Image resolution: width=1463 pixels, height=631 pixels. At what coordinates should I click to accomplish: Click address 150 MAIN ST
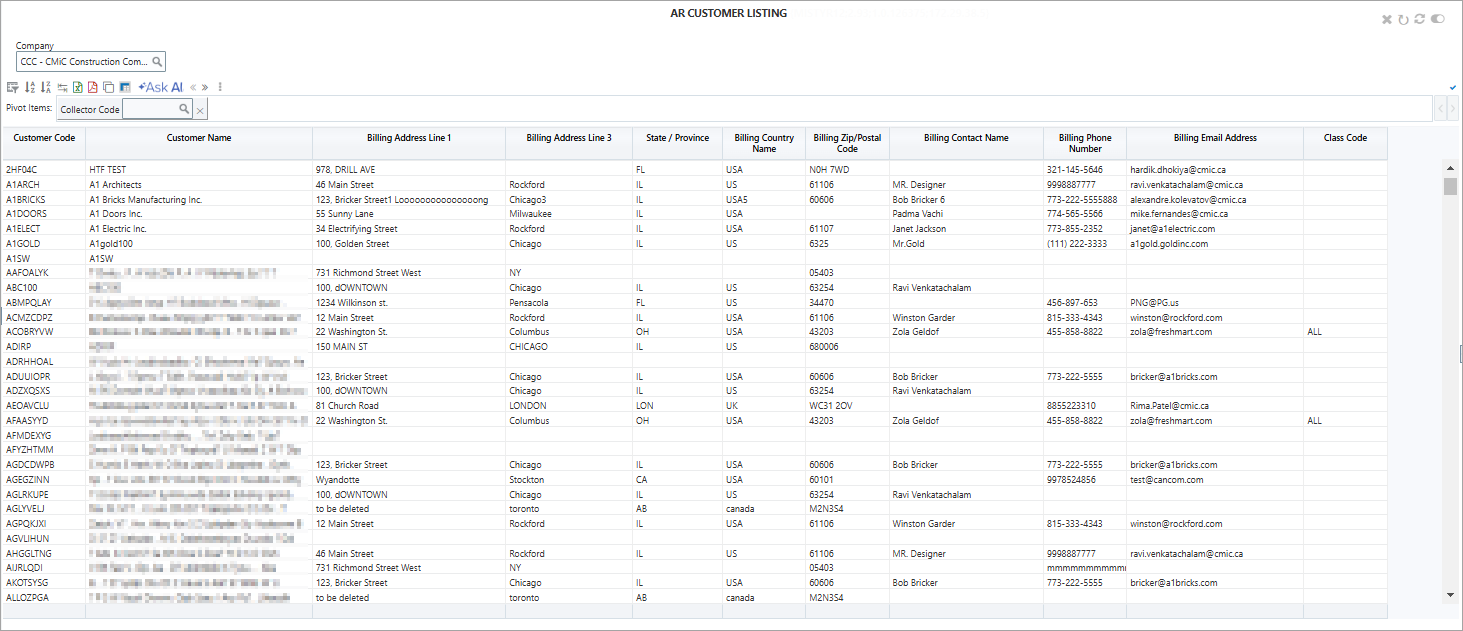(342, 347)
